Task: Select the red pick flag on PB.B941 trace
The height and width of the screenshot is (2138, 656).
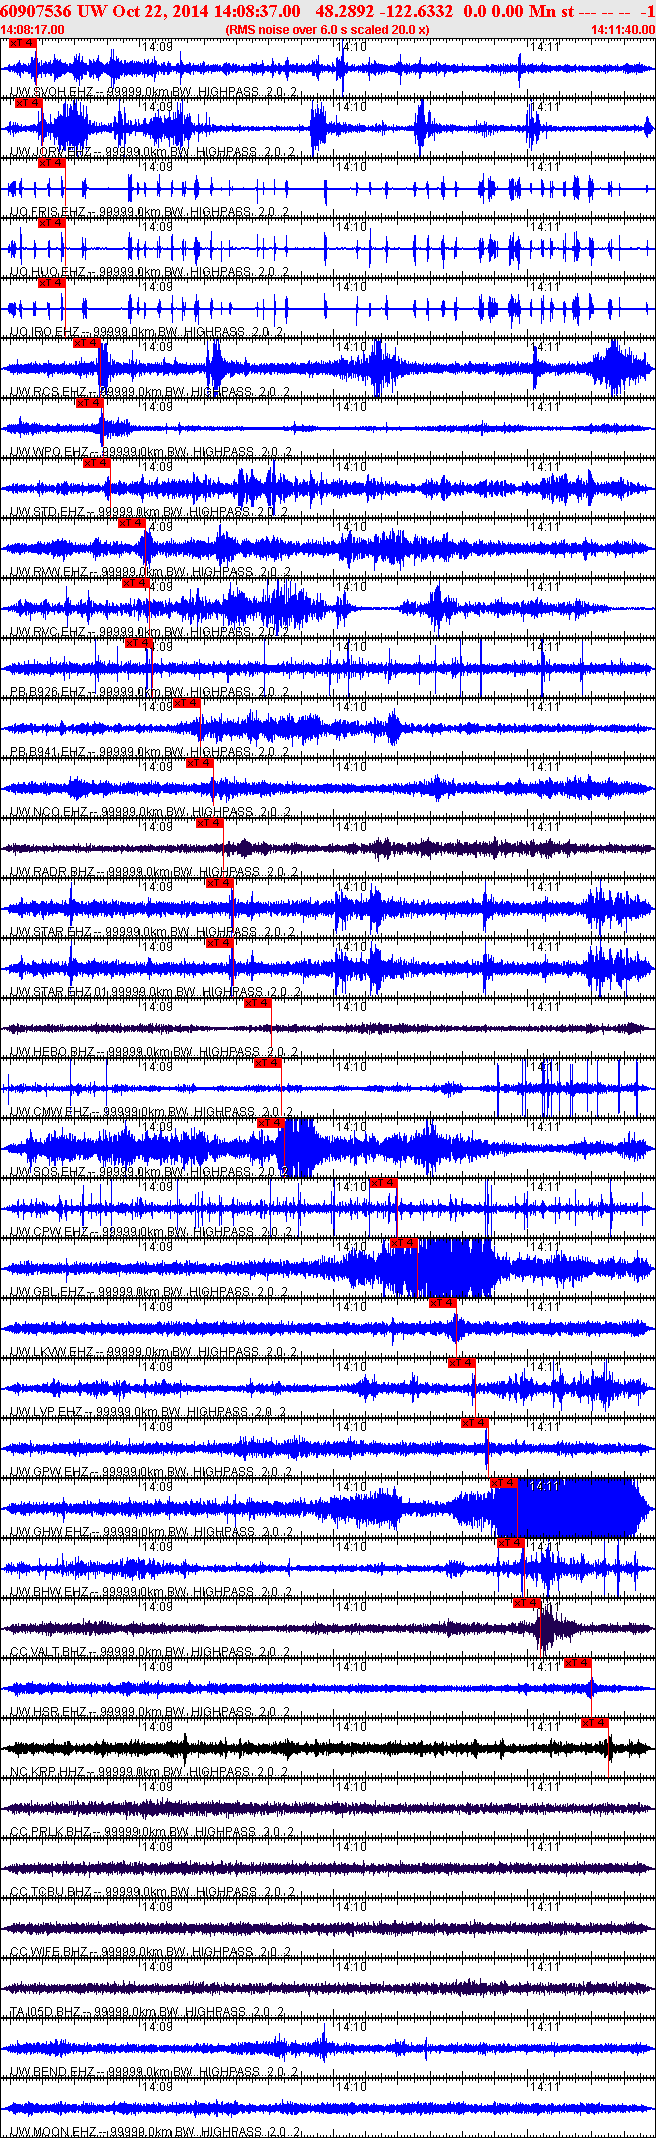Action: pyautogui.click(x=188, y=703)
